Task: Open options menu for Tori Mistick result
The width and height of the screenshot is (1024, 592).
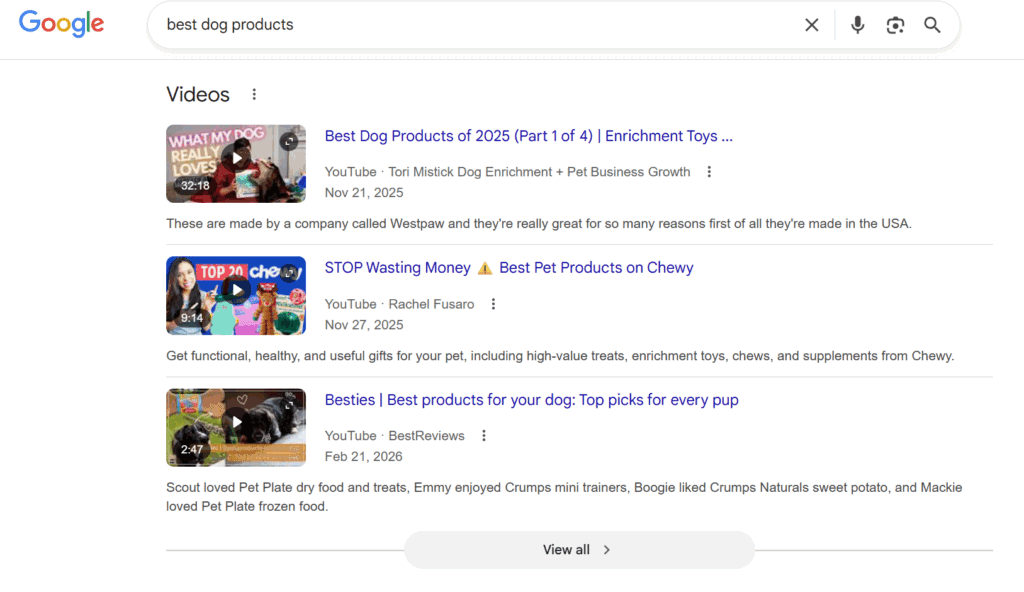Action: (709, 172)
